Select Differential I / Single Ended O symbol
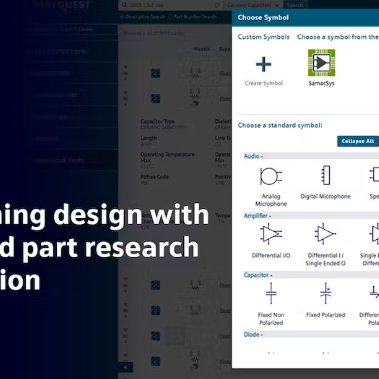 [325, 234]
